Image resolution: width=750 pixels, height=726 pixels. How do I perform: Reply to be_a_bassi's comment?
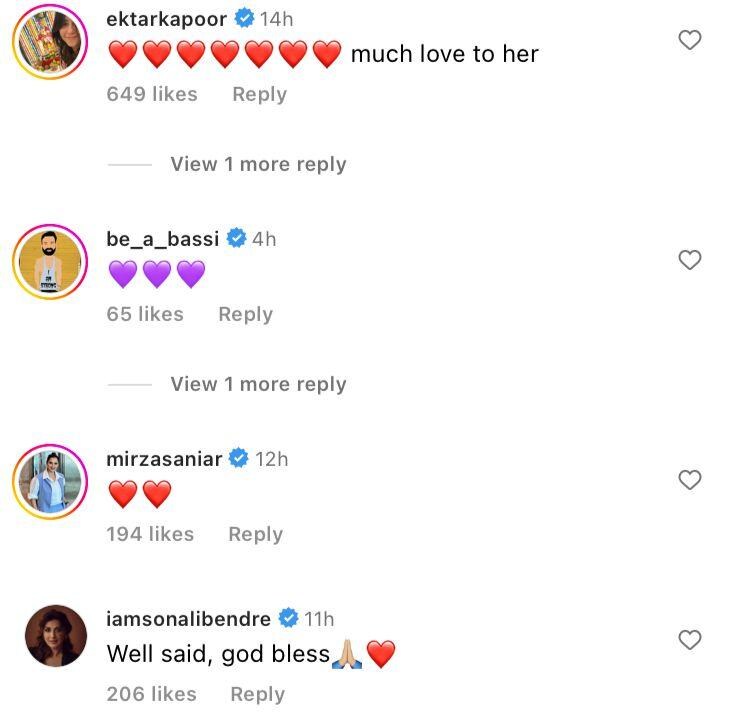[245, 314]
